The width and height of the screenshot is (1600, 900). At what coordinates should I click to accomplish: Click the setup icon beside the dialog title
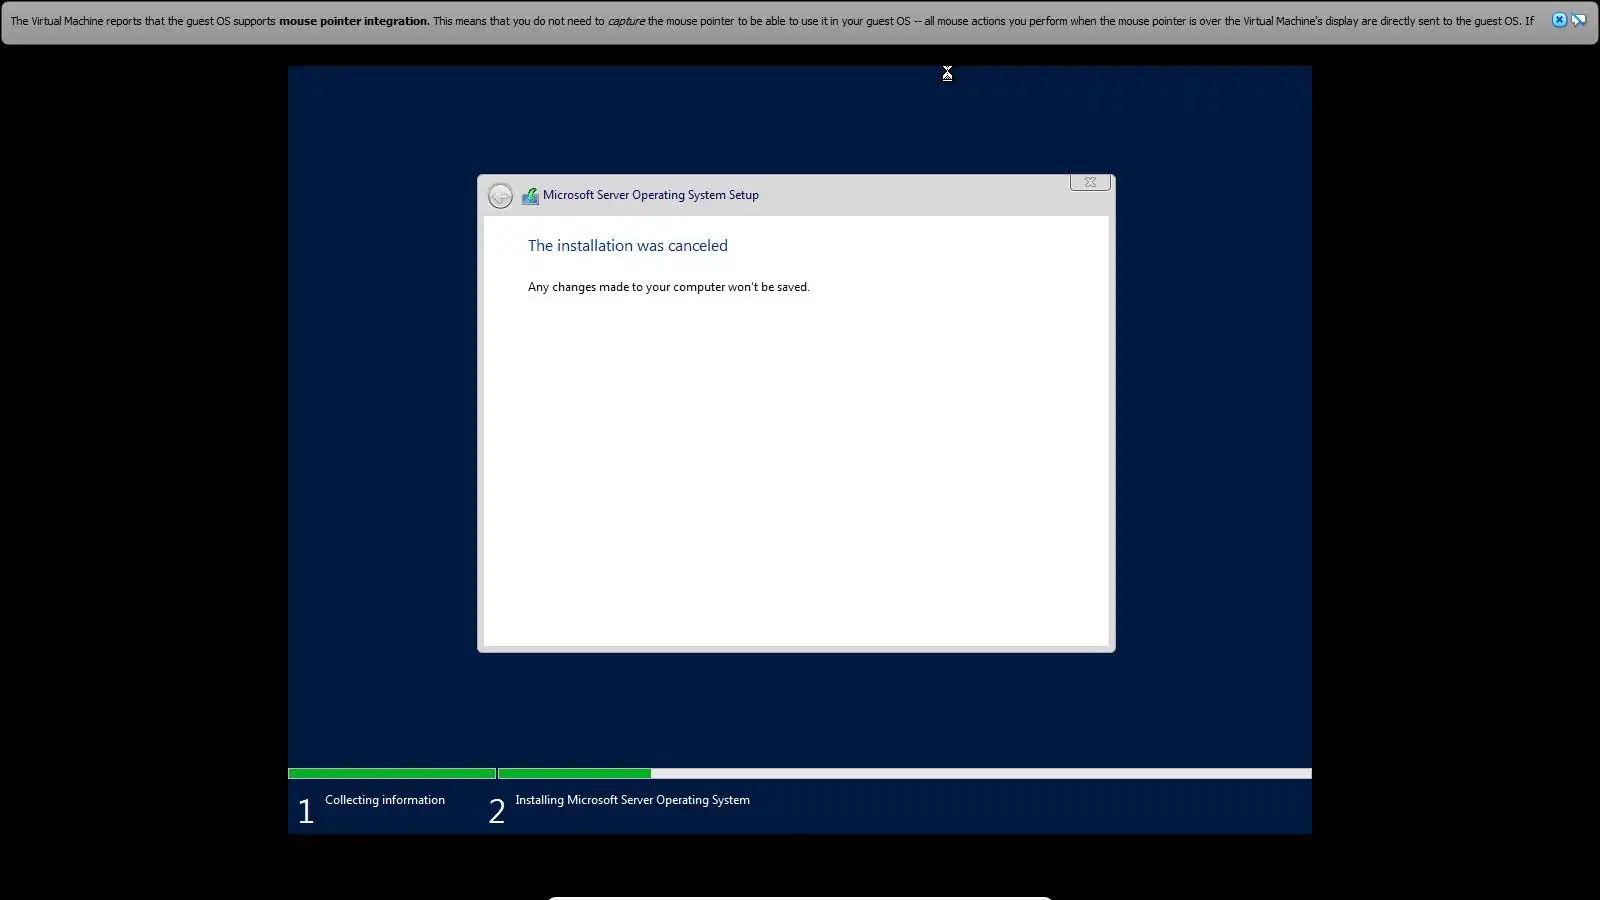[530, 196]
